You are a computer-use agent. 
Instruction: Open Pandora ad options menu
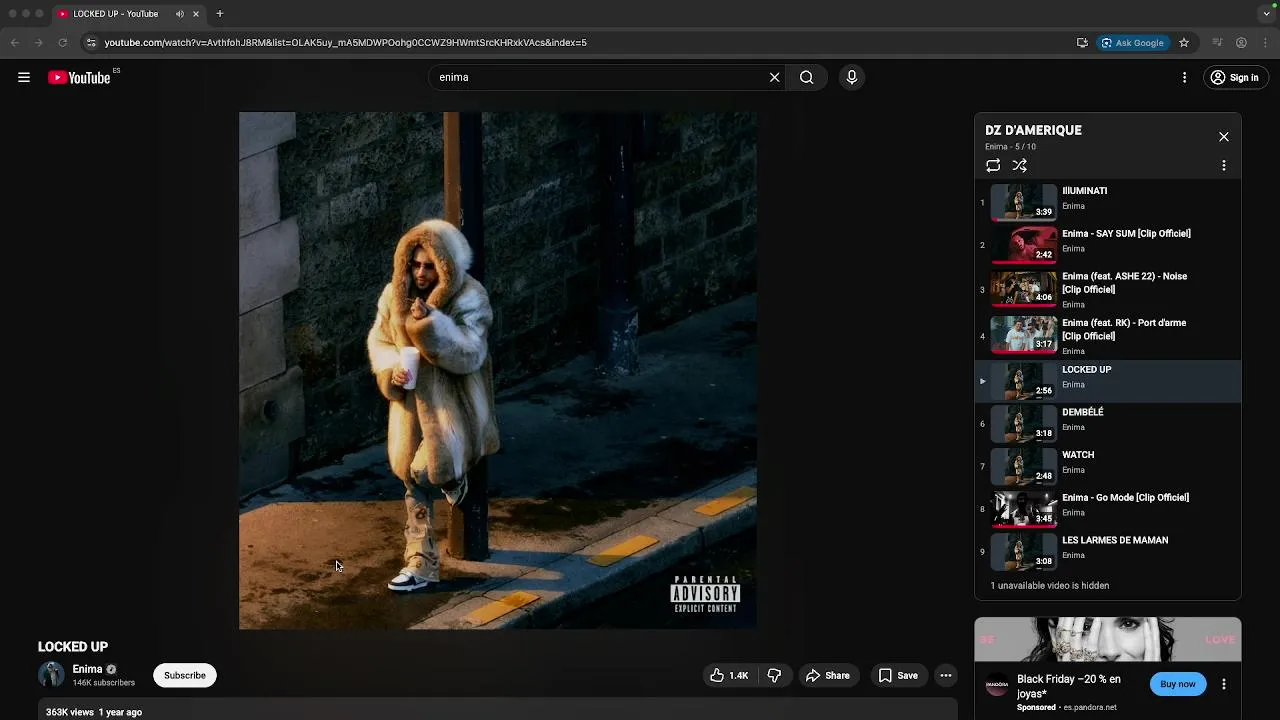click(x=1223, y=684)
